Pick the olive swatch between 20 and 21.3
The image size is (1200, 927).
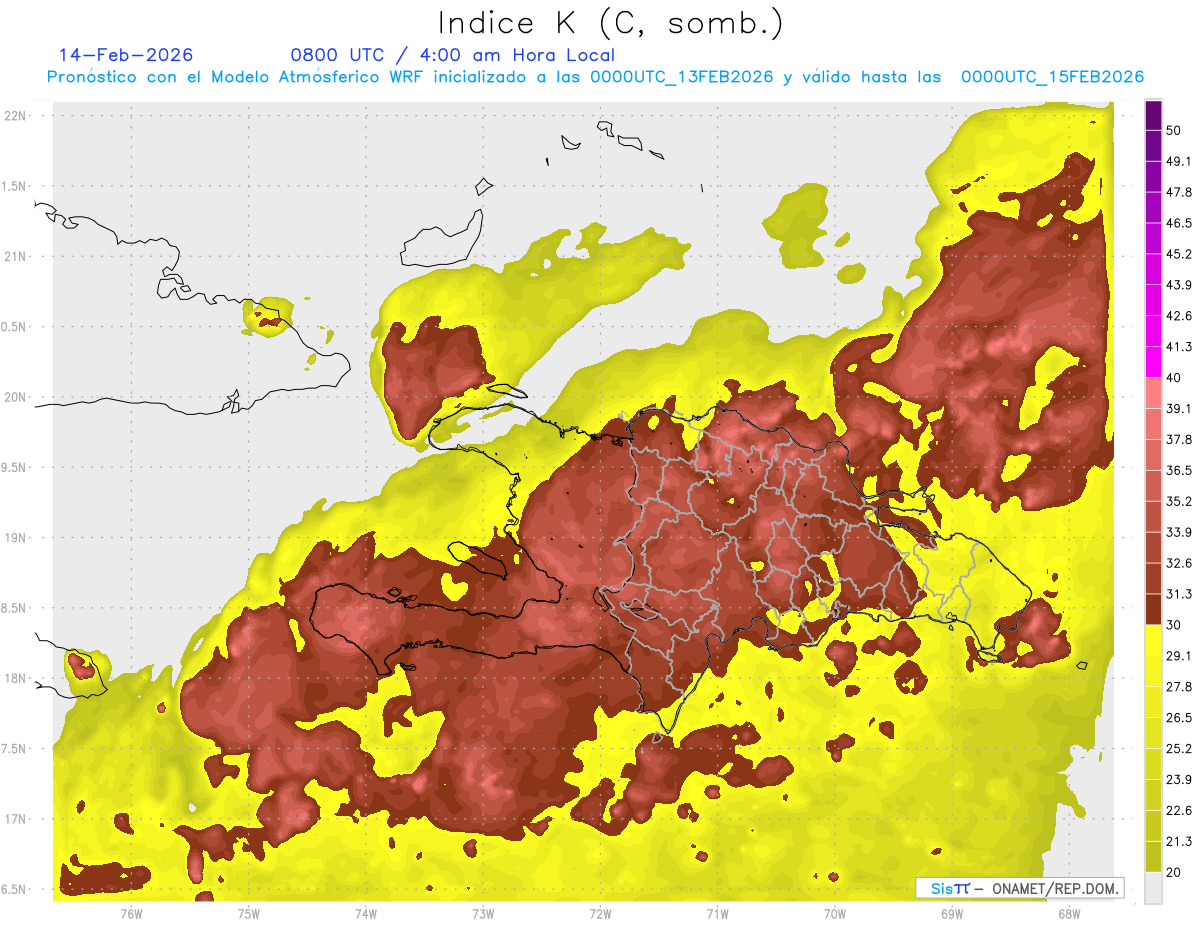(1153, 857)
